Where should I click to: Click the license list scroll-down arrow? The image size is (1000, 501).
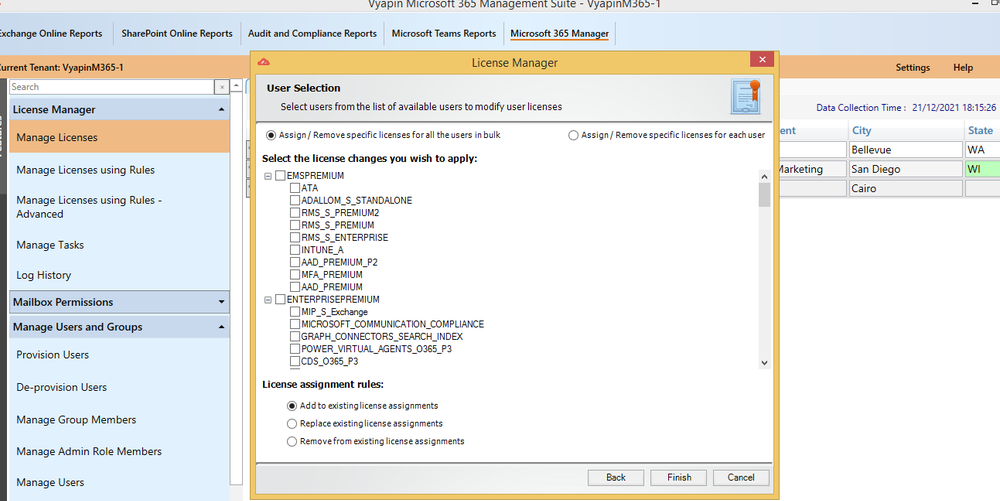pos(764,363)
